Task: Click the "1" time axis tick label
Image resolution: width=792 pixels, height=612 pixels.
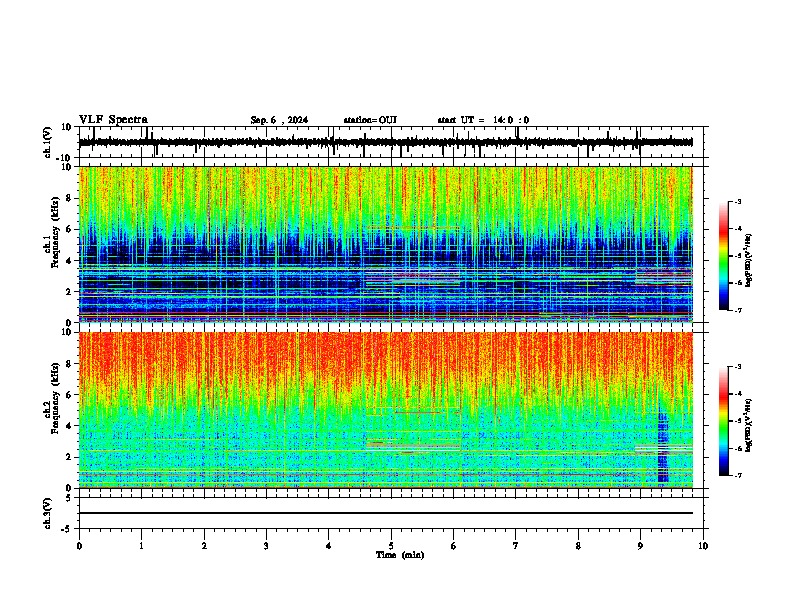Action: pos(141,546)
